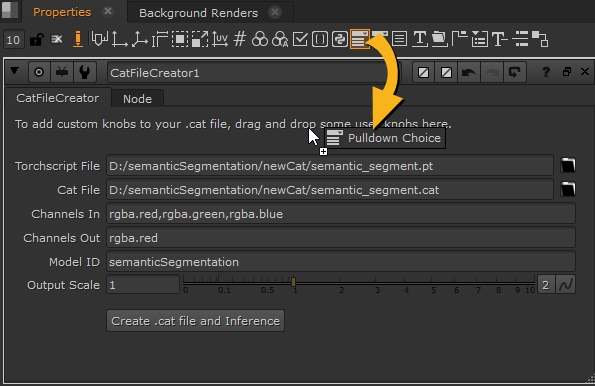595x386 pixels.
Task: Toggle the lock properties panel icon
Action: [x=36, y=39]
